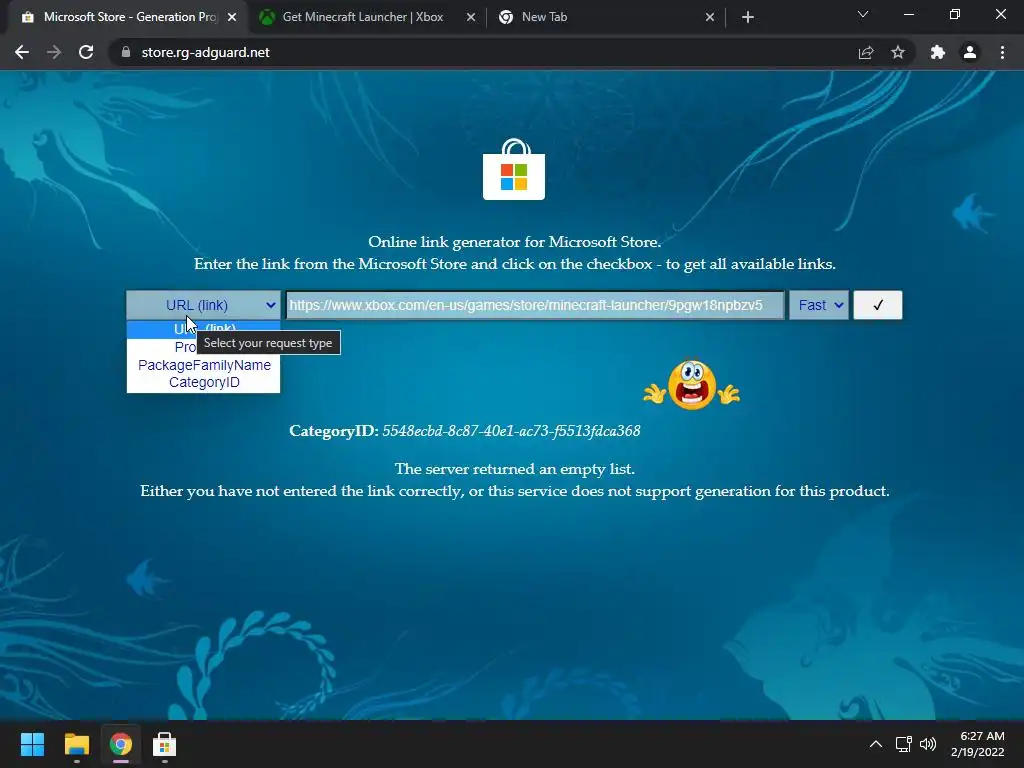Viewport: 1024px width, 768px height.
Task: Close the Get Minecraft Launcher tab
Action: coord(471,17)
